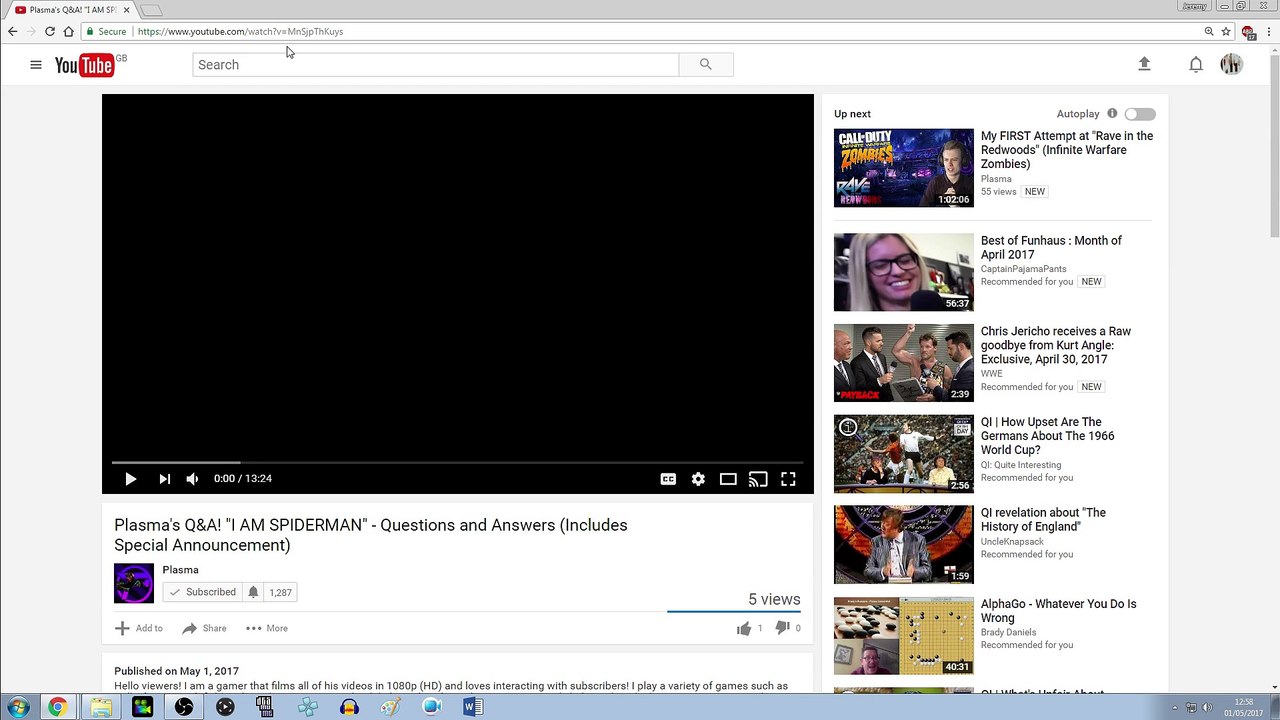Open the player settings gear
Image resolution: width=1280 pixels, height=720 pixels.
[698, 479]
